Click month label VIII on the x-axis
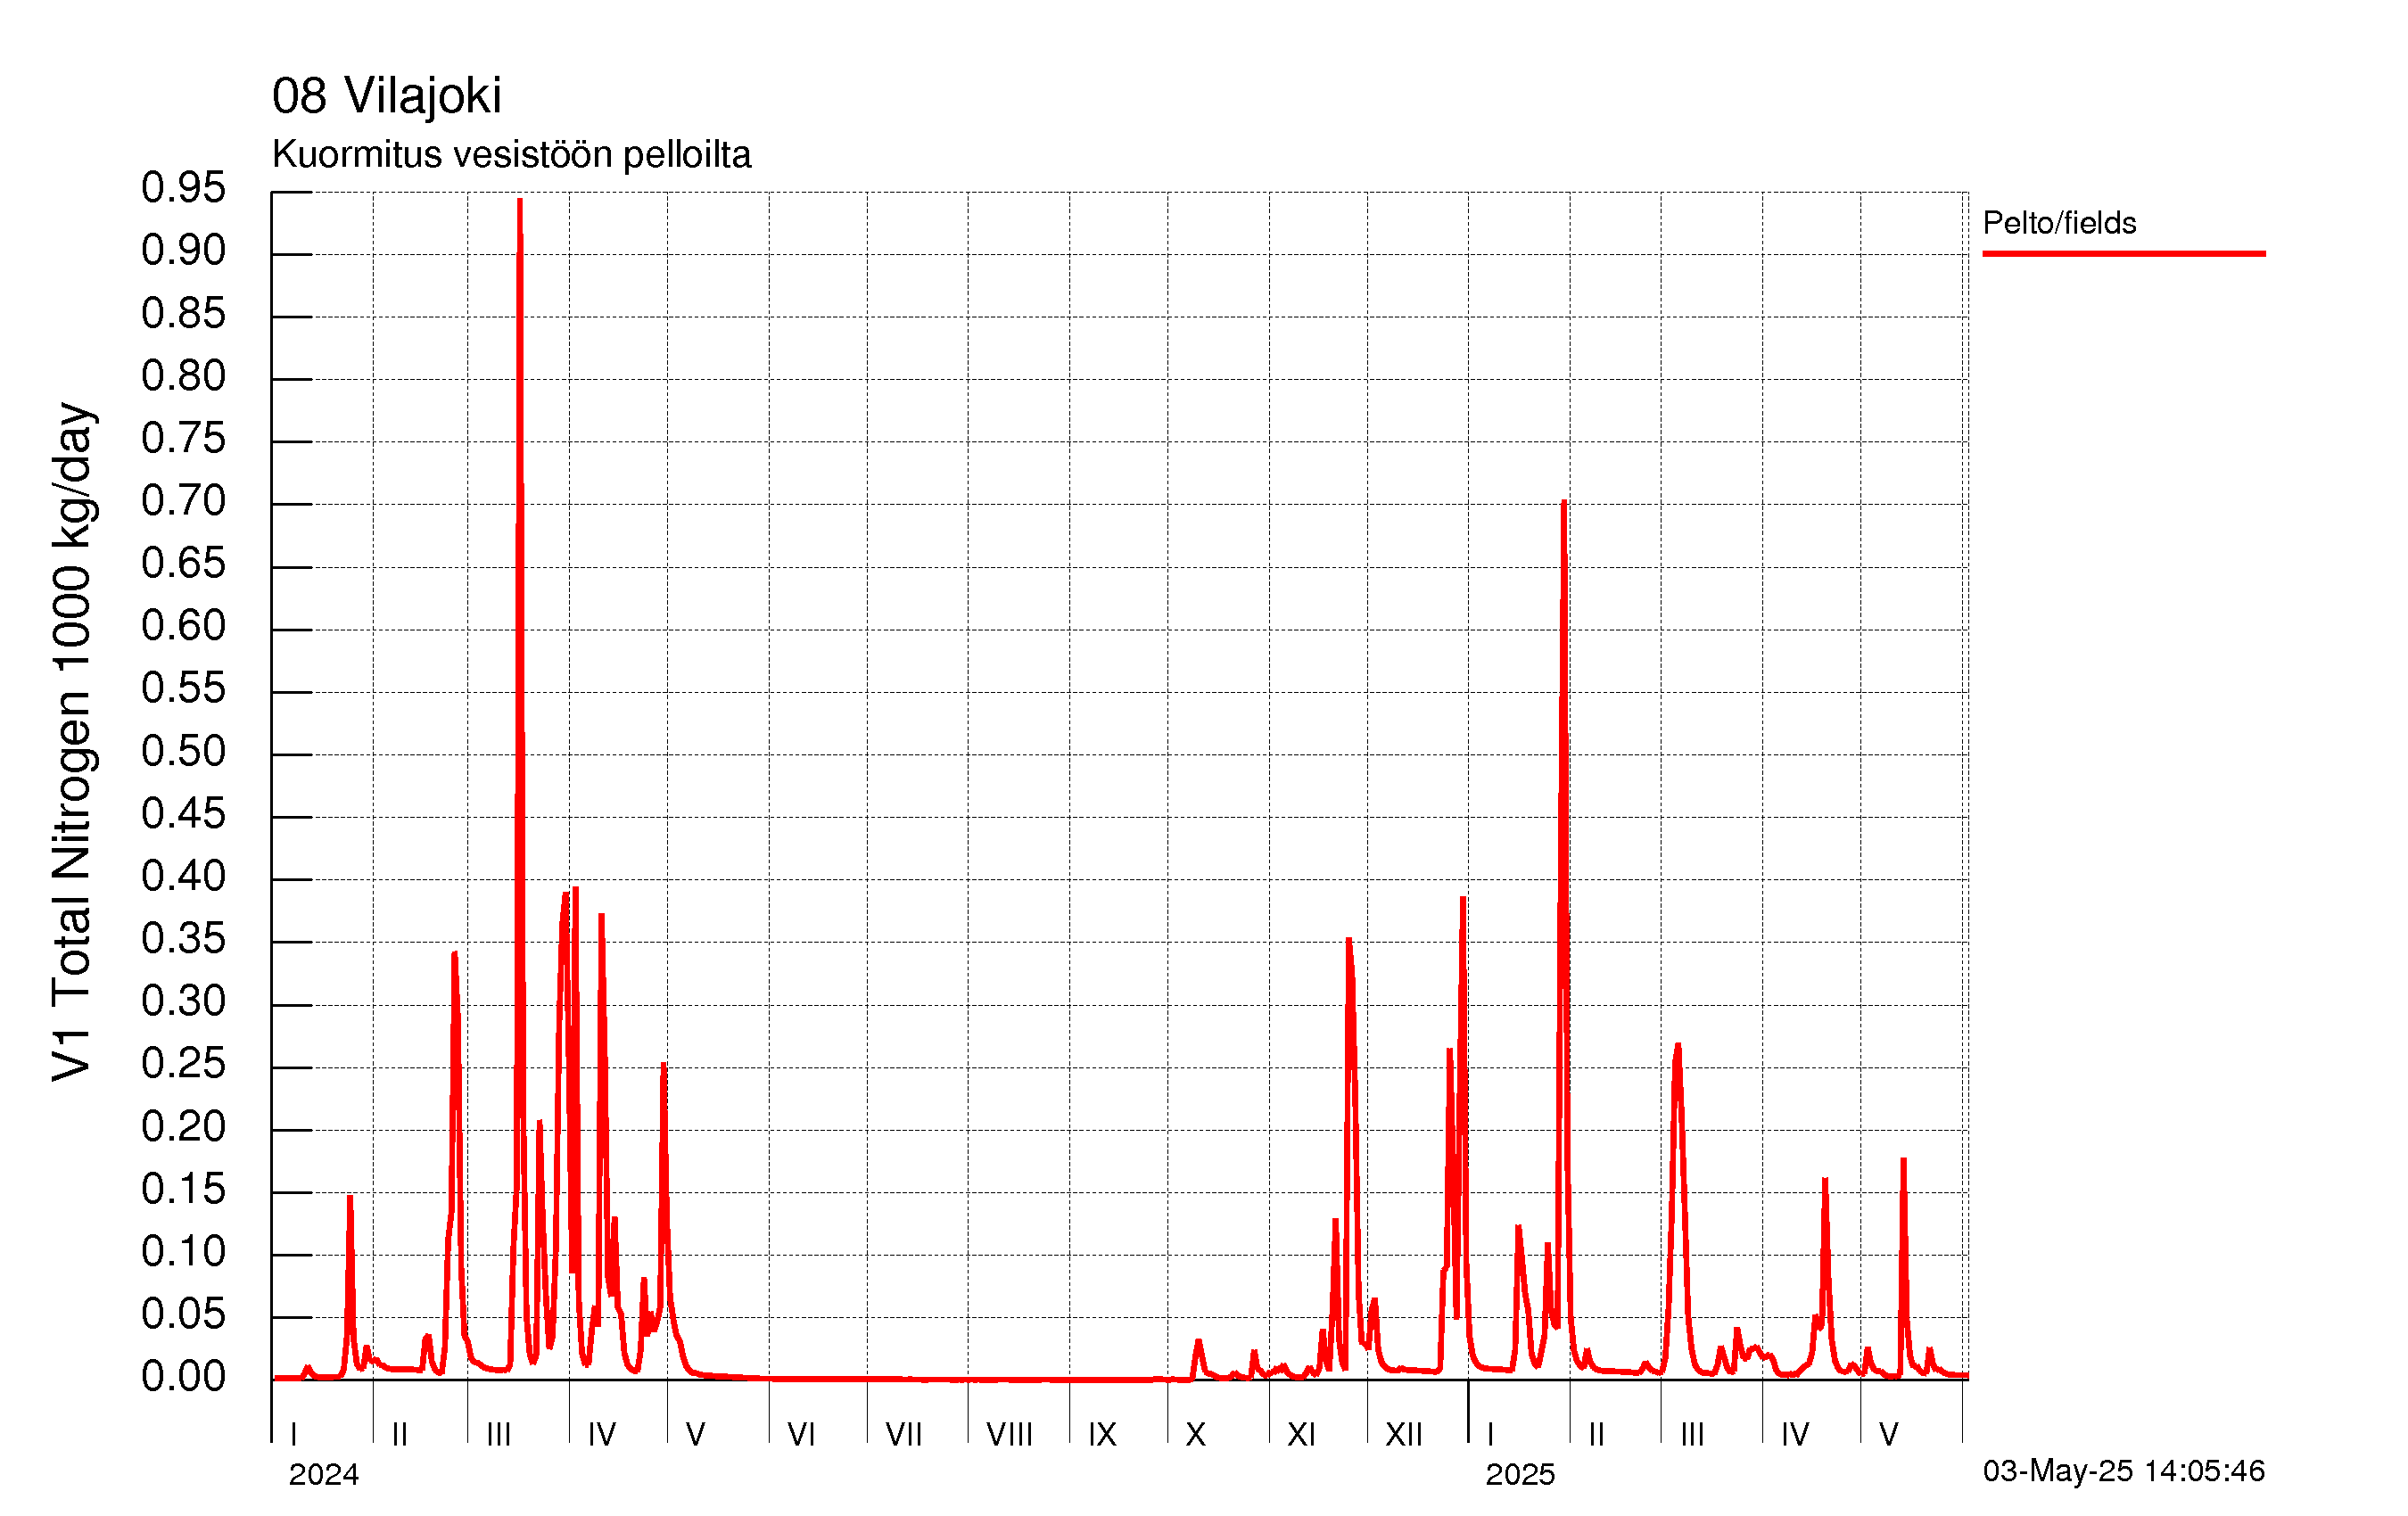 point(1009,1435)
